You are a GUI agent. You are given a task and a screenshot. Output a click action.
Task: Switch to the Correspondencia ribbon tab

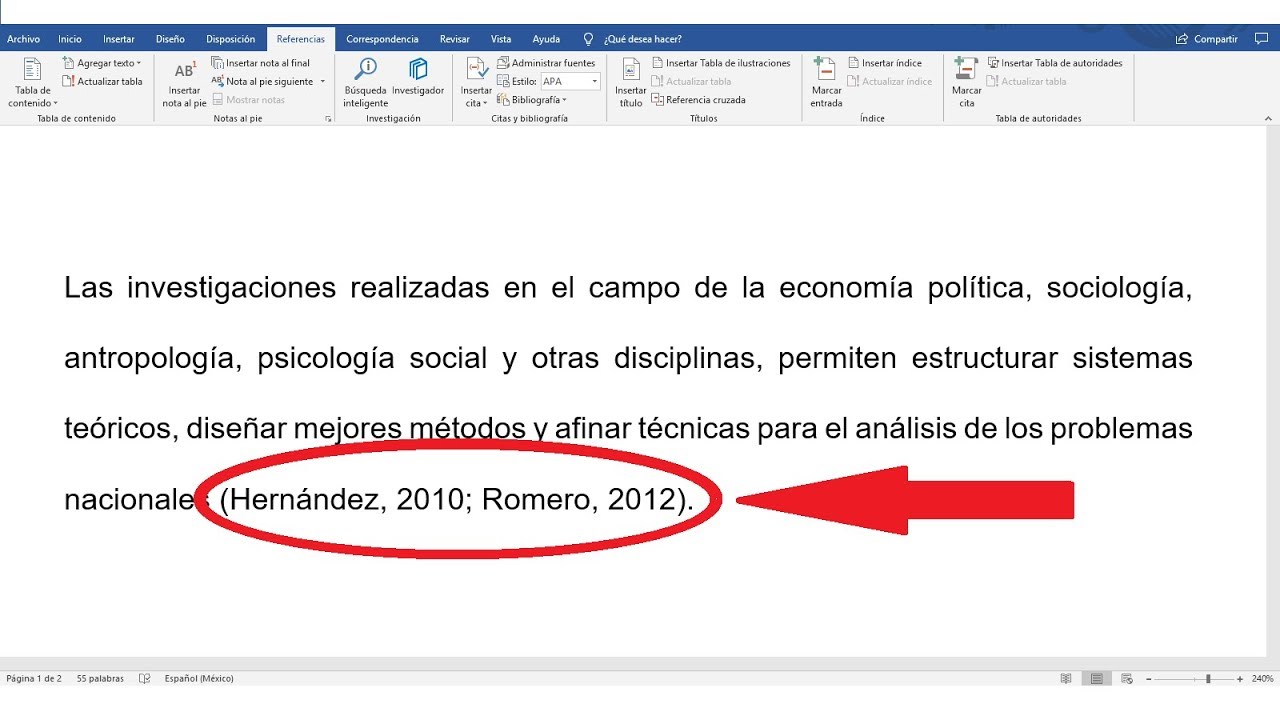[x=383, y=39]
